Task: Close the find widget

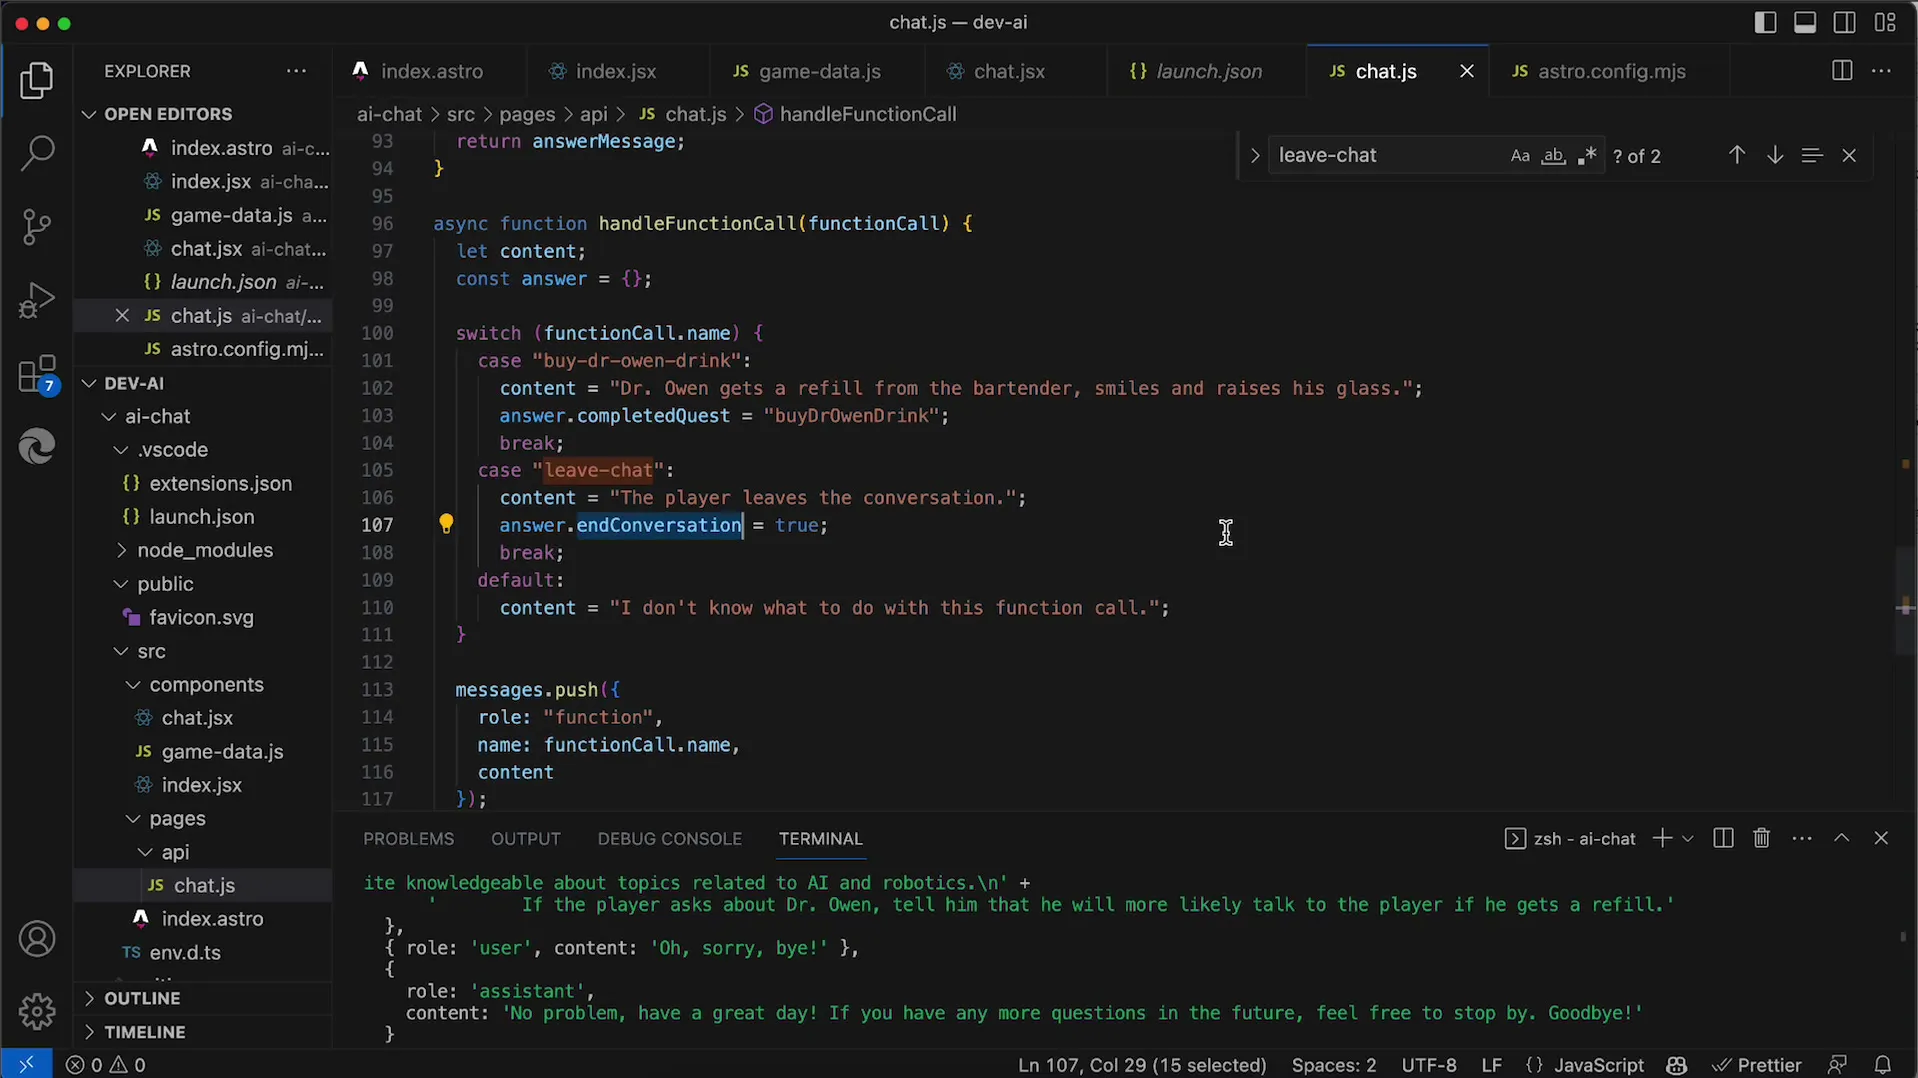Action: click(1849, 155)
